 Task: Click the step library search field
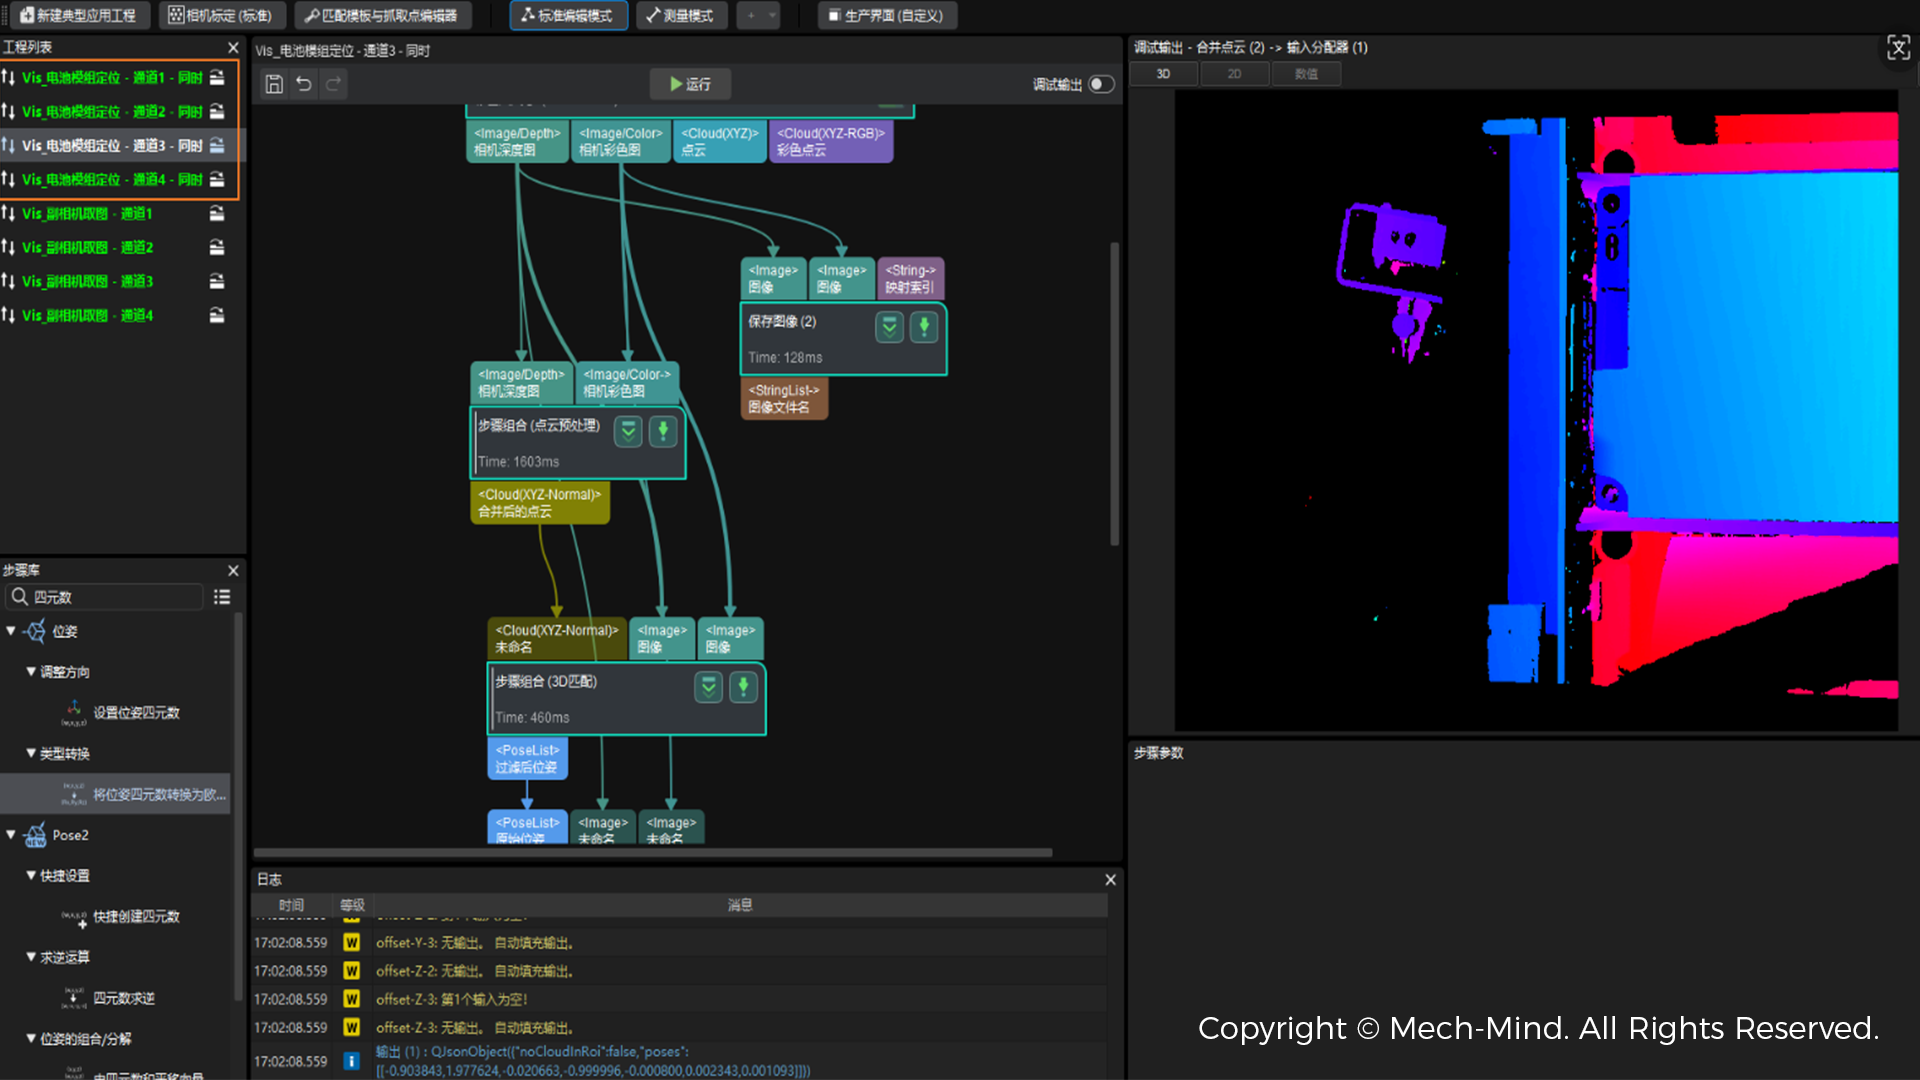coord(106,597)
